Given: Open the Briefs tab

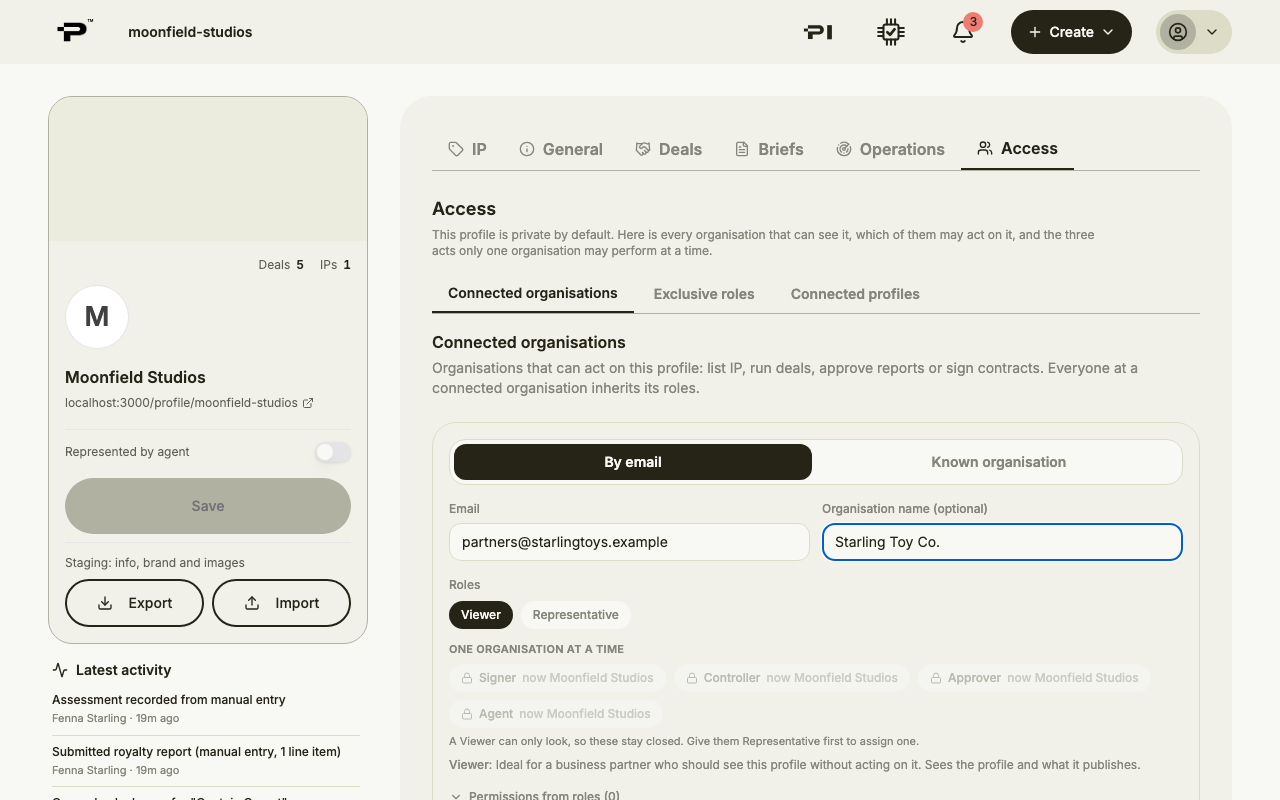Looking at the screenshot, I should coord(769,149).
